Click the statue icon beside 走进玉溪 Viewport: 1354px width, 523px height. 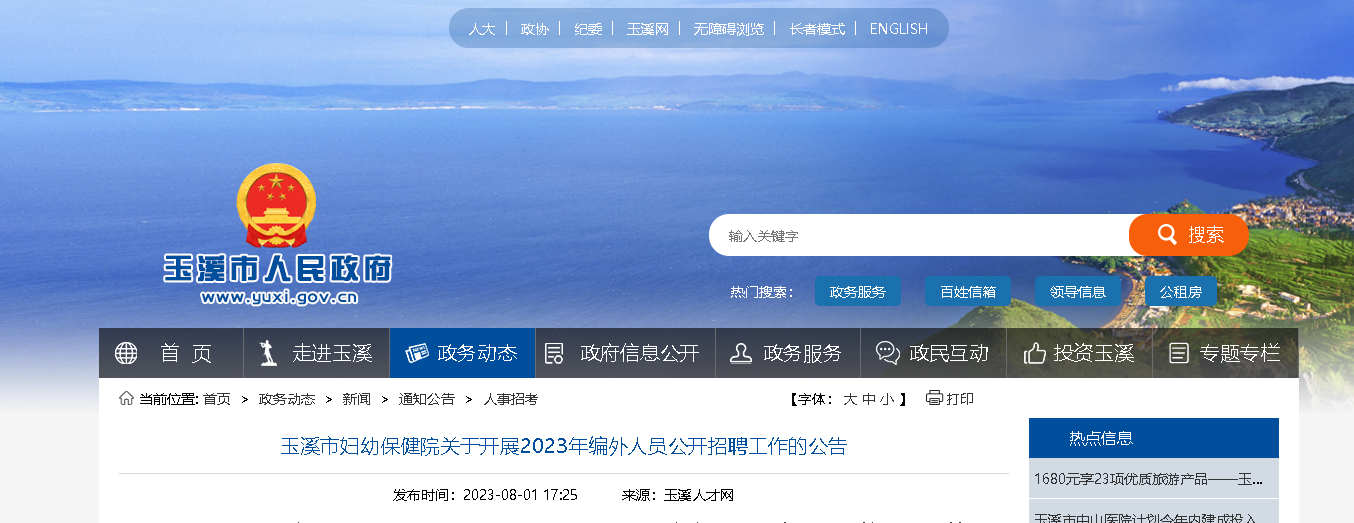pyautogui.click(x=267, y=353)
